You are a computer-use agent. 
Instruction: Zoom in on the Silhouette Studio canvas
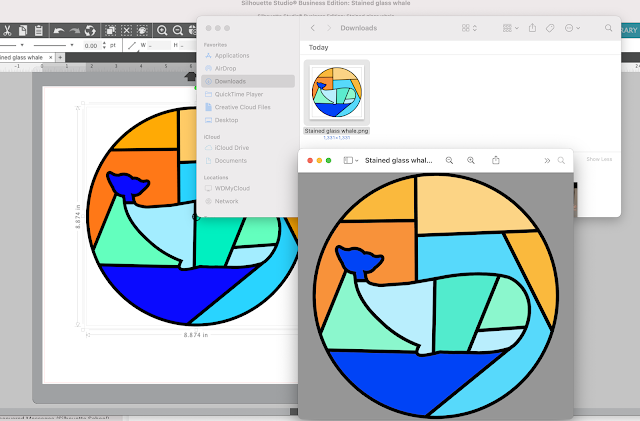click(162, 30)
